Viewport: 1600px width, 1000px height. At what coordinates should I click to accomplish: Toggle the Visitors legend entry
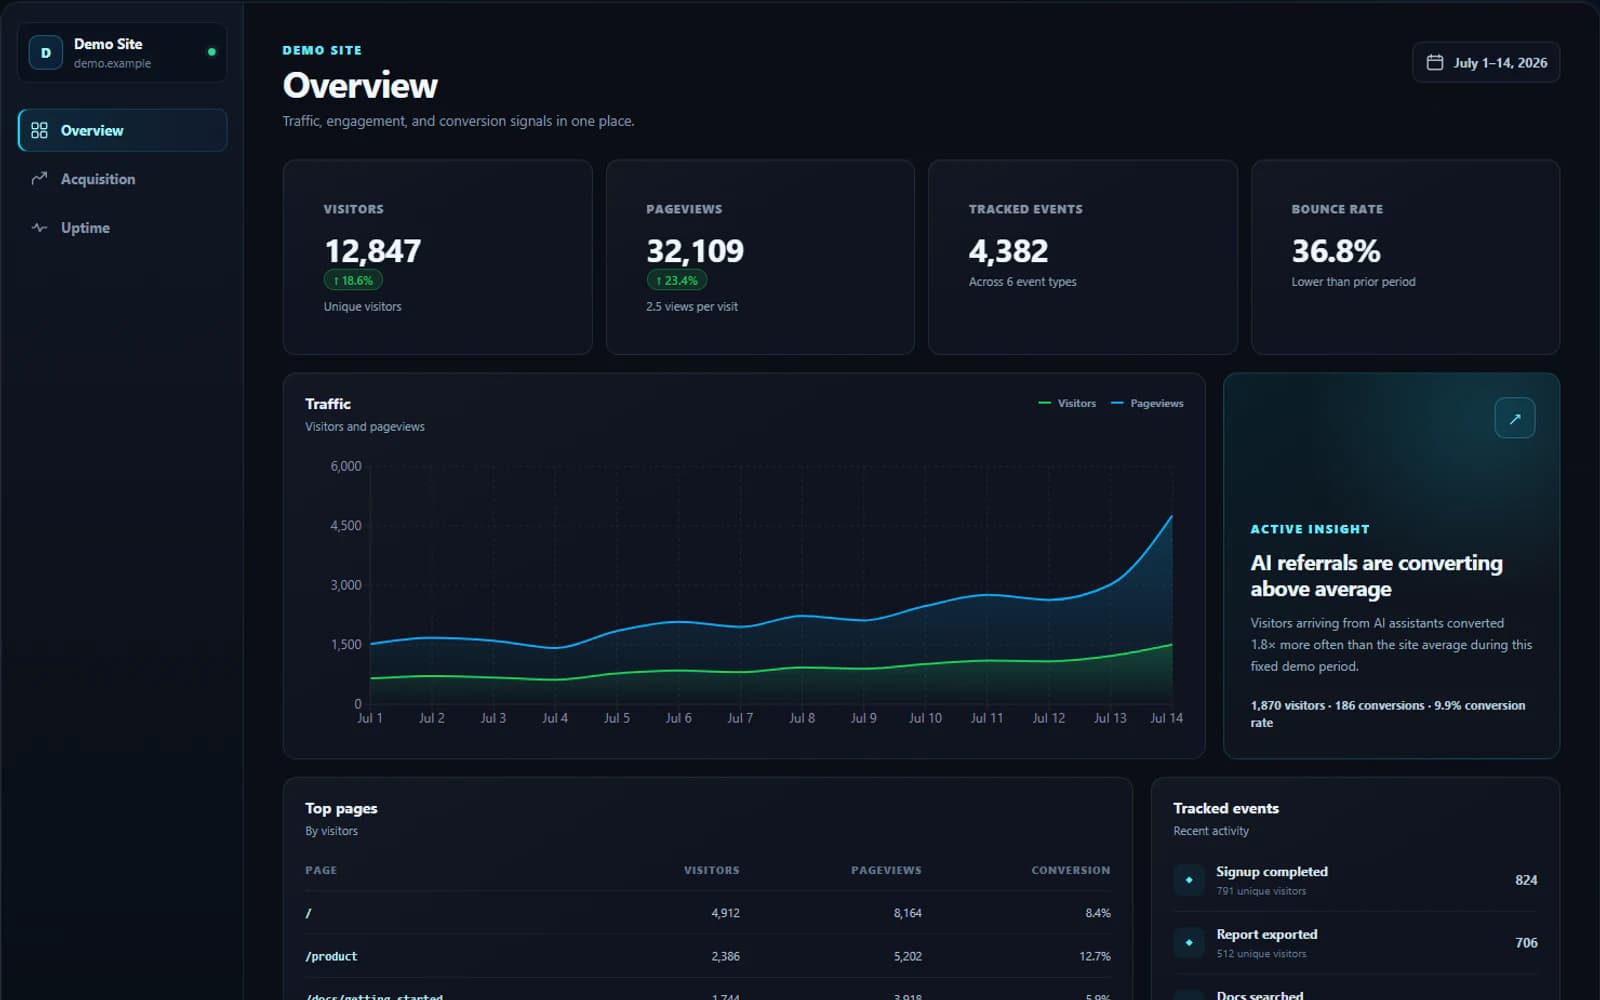point(1067,403)
